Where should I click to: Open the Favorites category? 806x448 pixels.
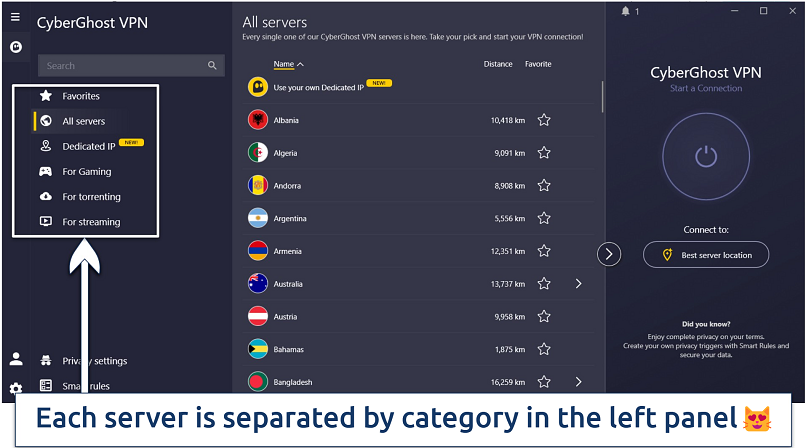point(81,96)
